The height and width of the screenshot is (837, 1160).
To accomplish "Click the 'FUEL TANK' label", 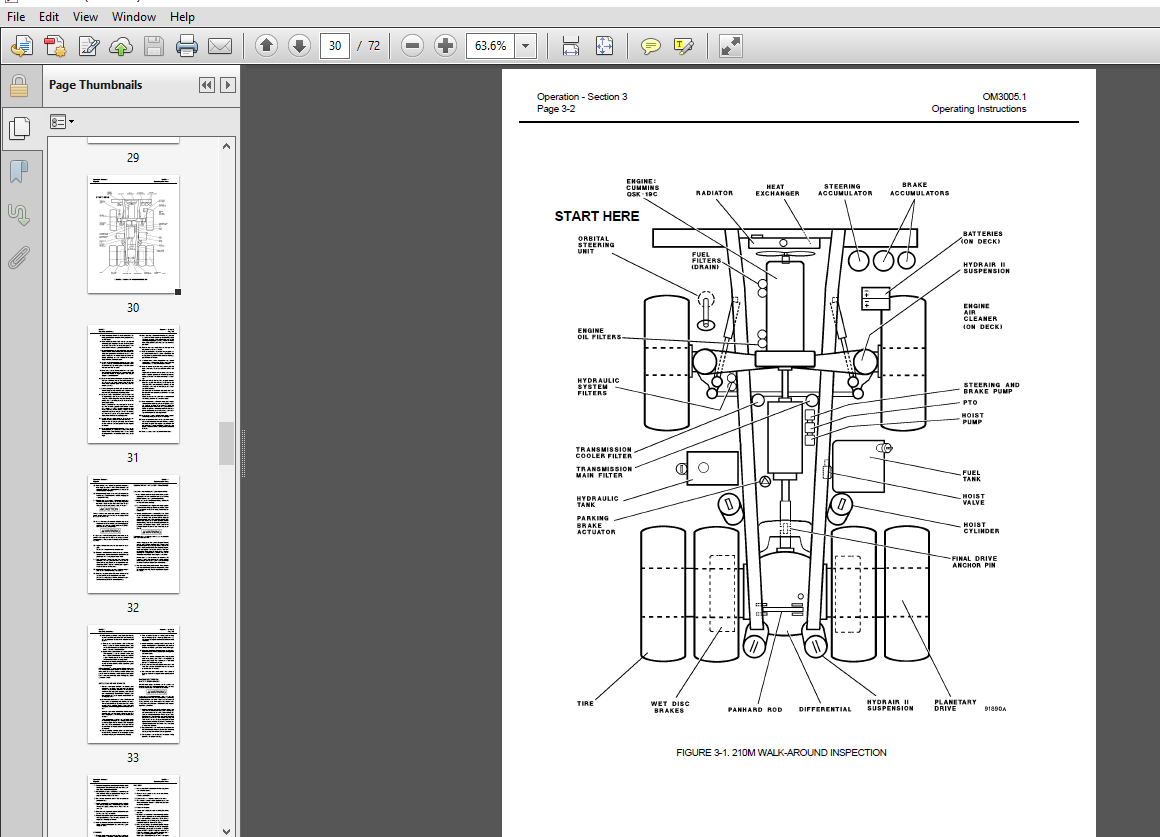I will [971, 476].
